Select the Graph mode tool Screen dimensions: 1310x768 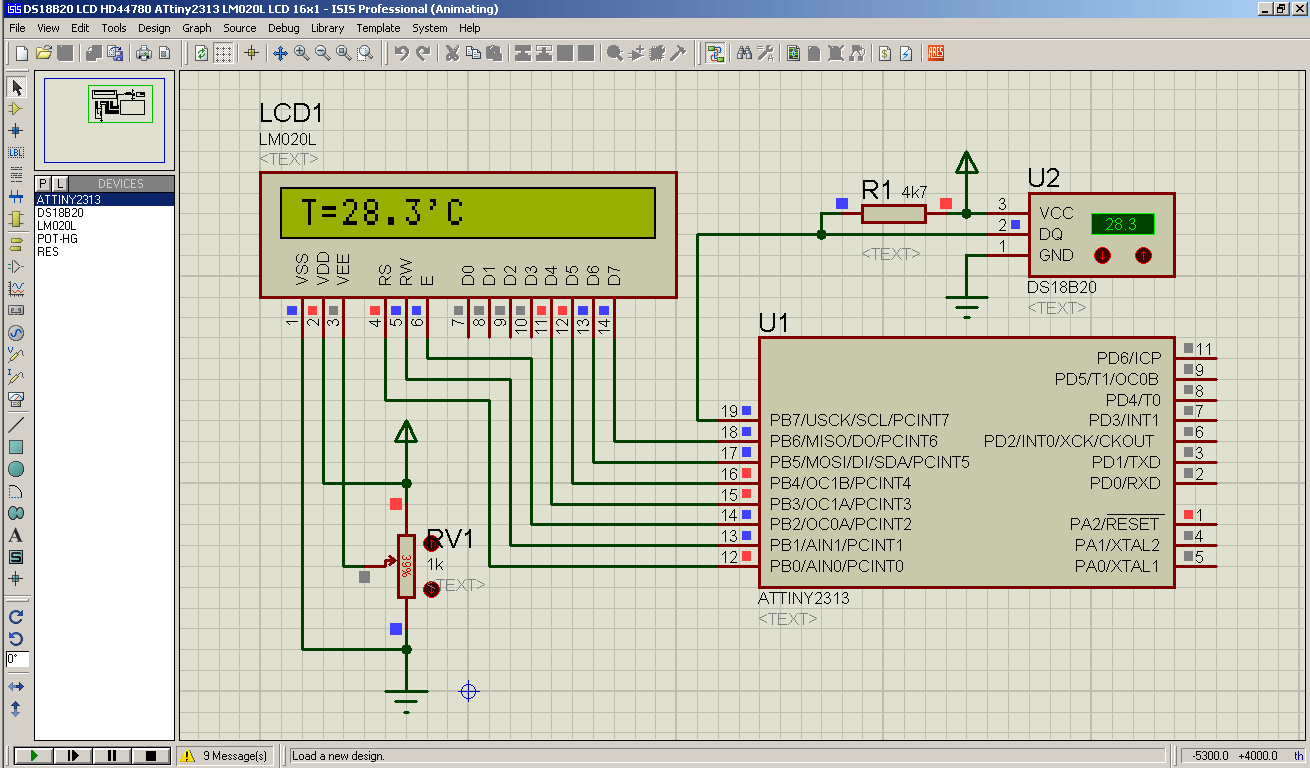click(x=15, y=288)
